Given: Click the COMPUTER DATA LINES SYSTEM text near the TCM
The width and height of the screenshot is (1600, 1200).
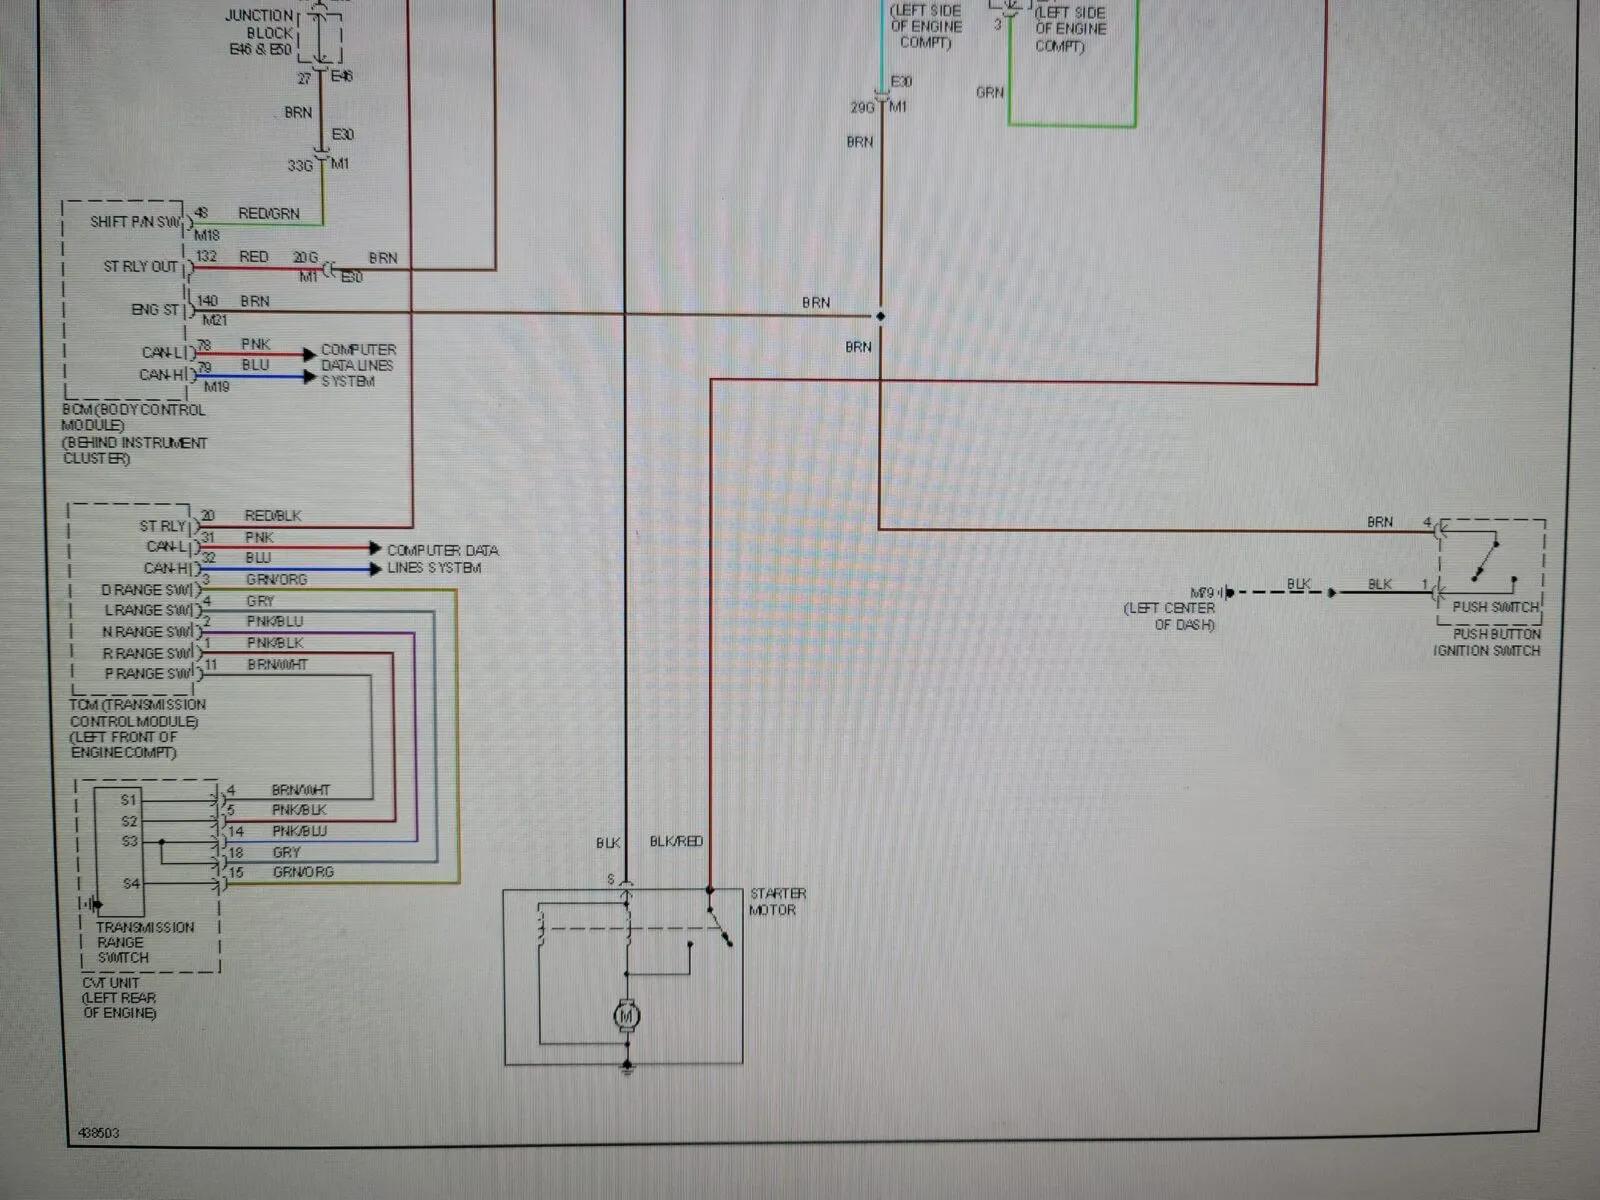Looking at the screenshot, I should click(442, 559).
